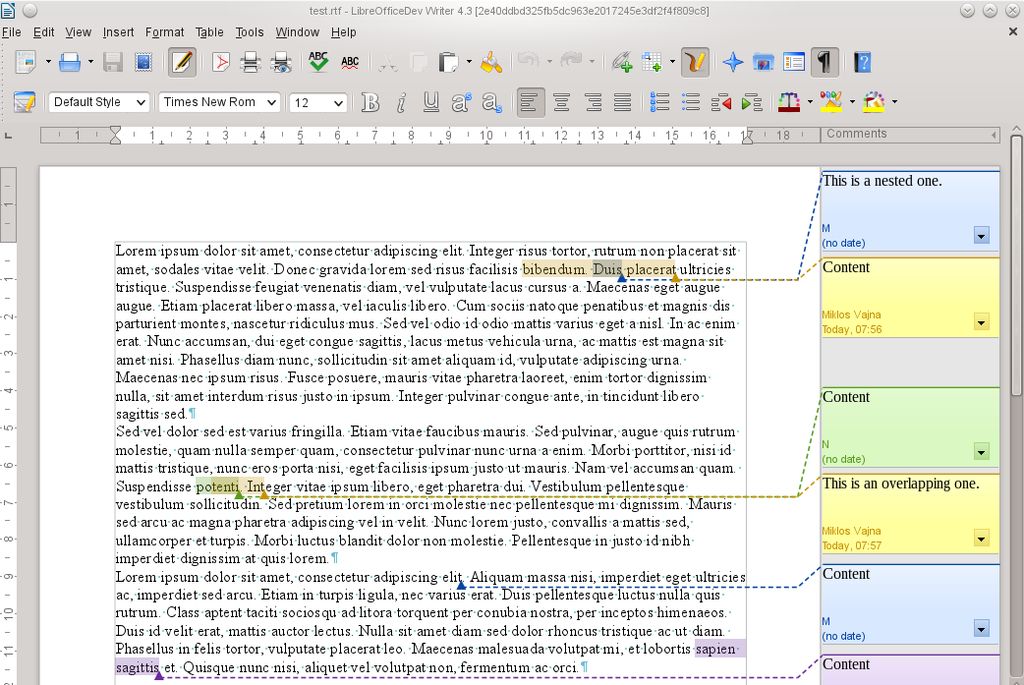Open LibreOffice Help book icon
Image resolution: width=1024 pixels, height=685 pixels.
(x=863, y=62)
